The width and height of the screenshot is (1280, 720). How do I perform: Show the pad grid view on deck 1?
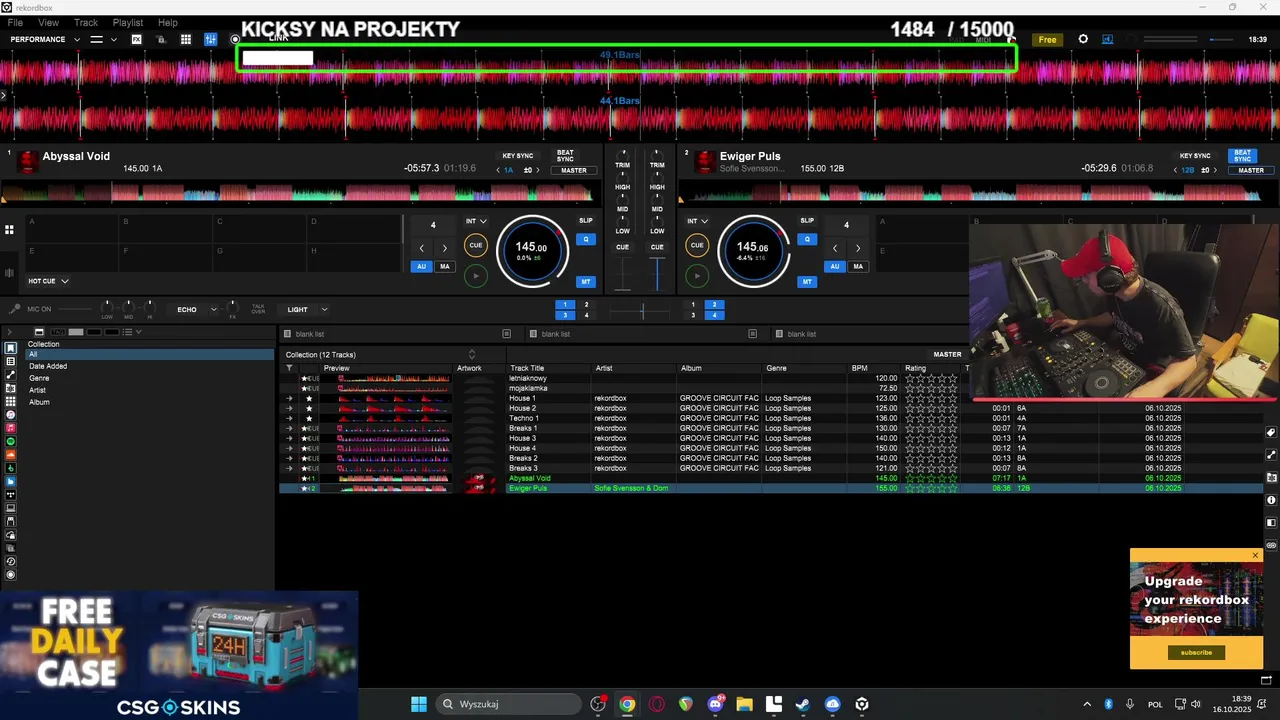pyautogui.click(x=9, y=230)
